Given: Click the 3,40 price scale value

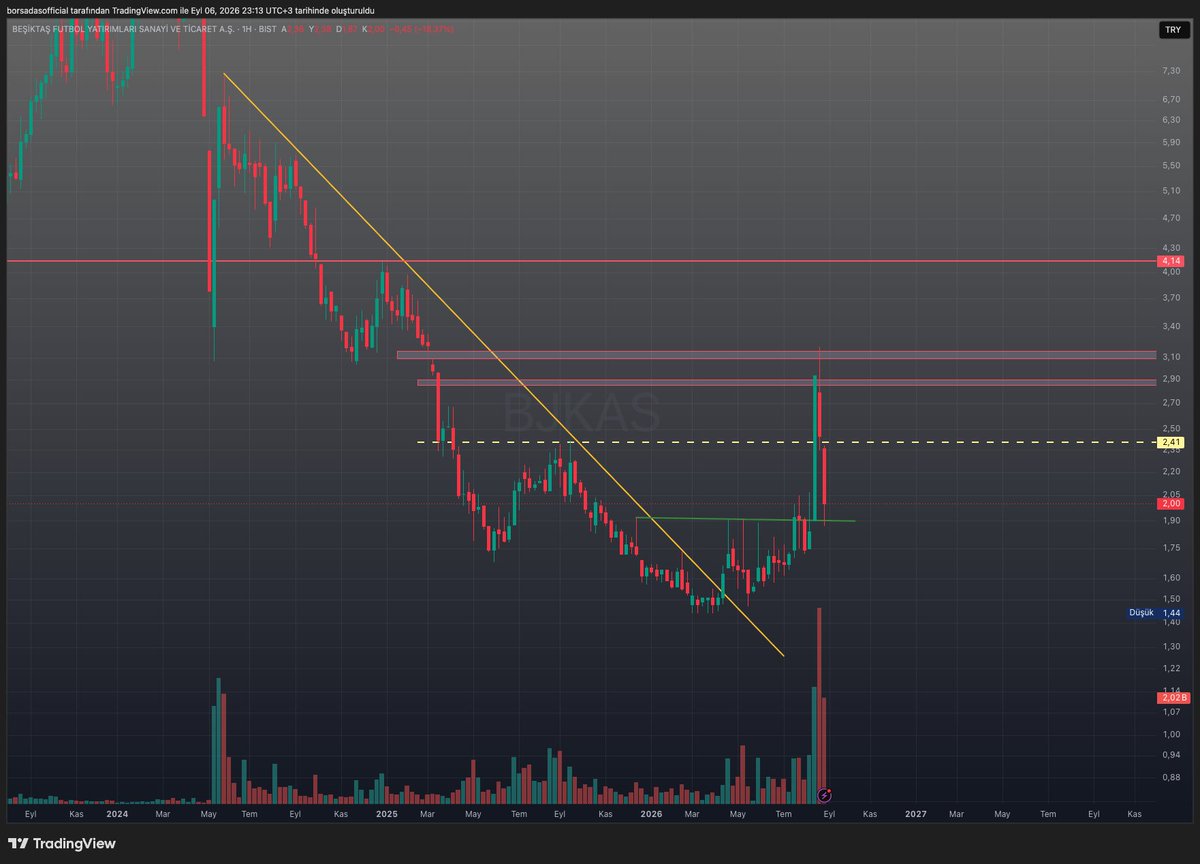Looking at the screenshot, I should (1171, 326).
